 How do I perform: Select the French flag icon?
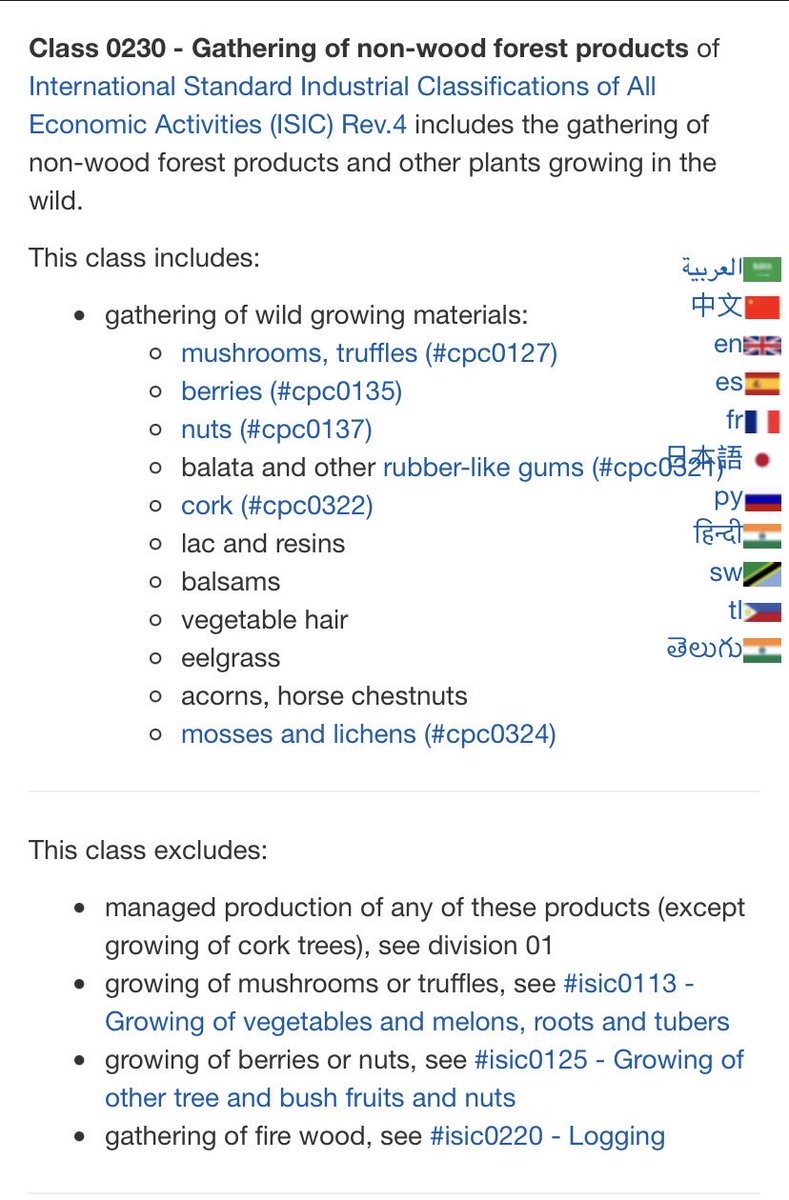click(x=763, y=421)
